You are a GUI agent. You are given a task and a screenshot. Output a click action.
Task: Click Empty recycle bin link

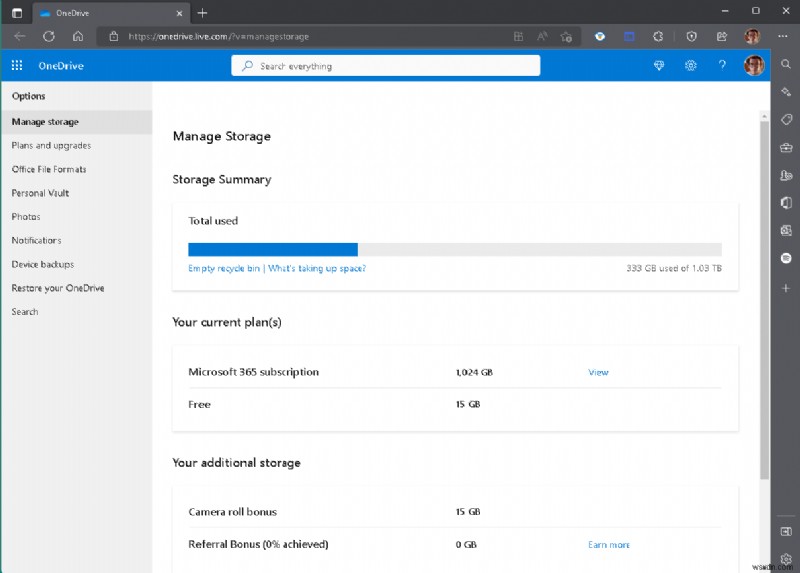223,268
